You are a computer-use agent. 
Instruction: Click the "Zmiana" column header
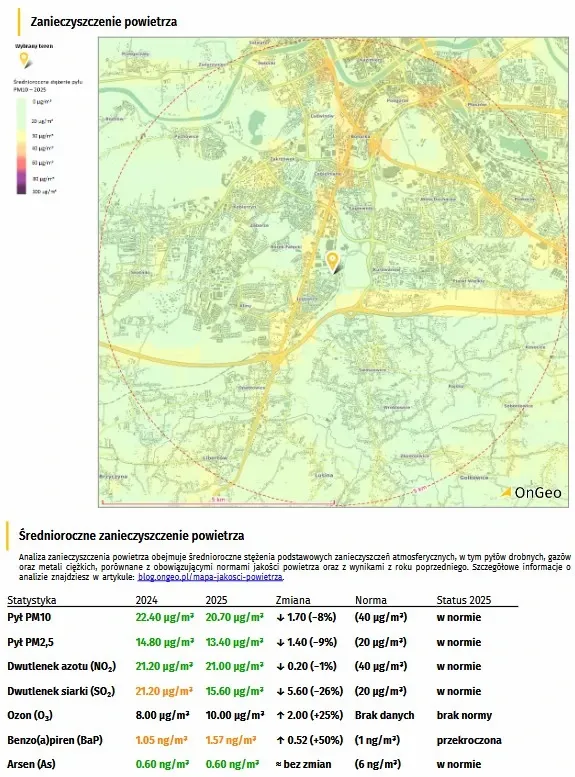tap(293, 600)
